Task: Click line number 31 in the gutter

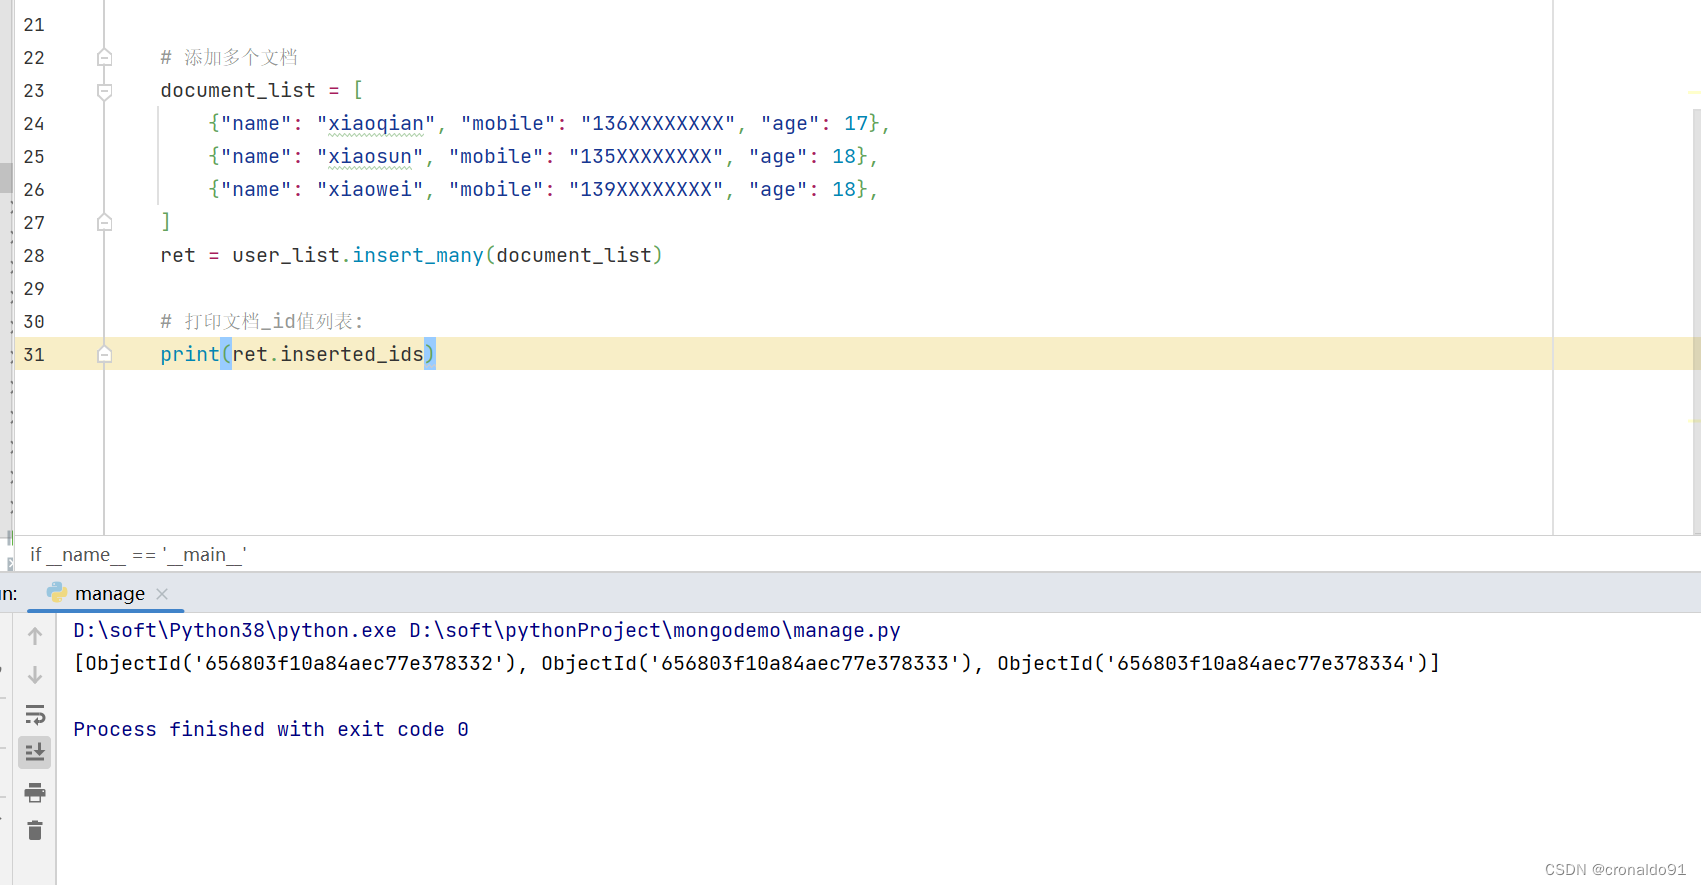Action: tap(34, 355)
